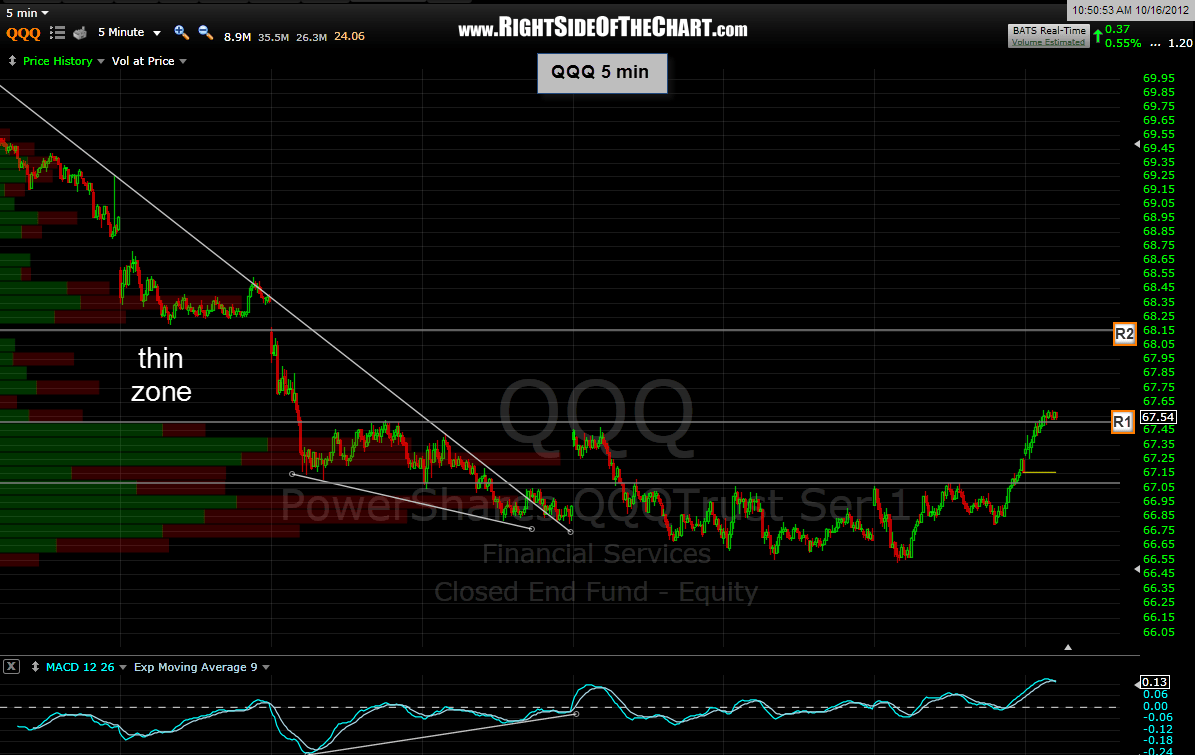Click the -0.24 MACD axis label
Screen dimensions: 1195x755
click(x=1156, y=750)
